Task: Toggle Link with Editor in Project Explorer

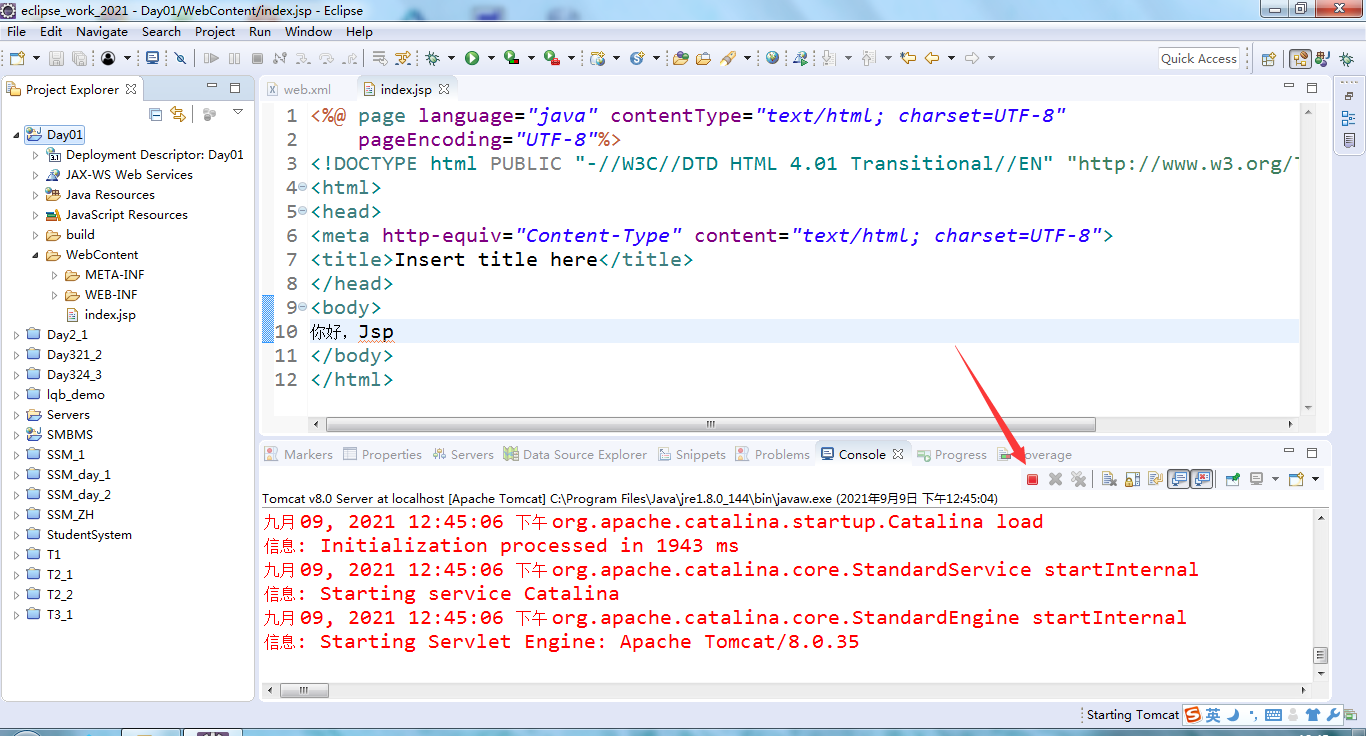Action: click(x=178, y=114)
